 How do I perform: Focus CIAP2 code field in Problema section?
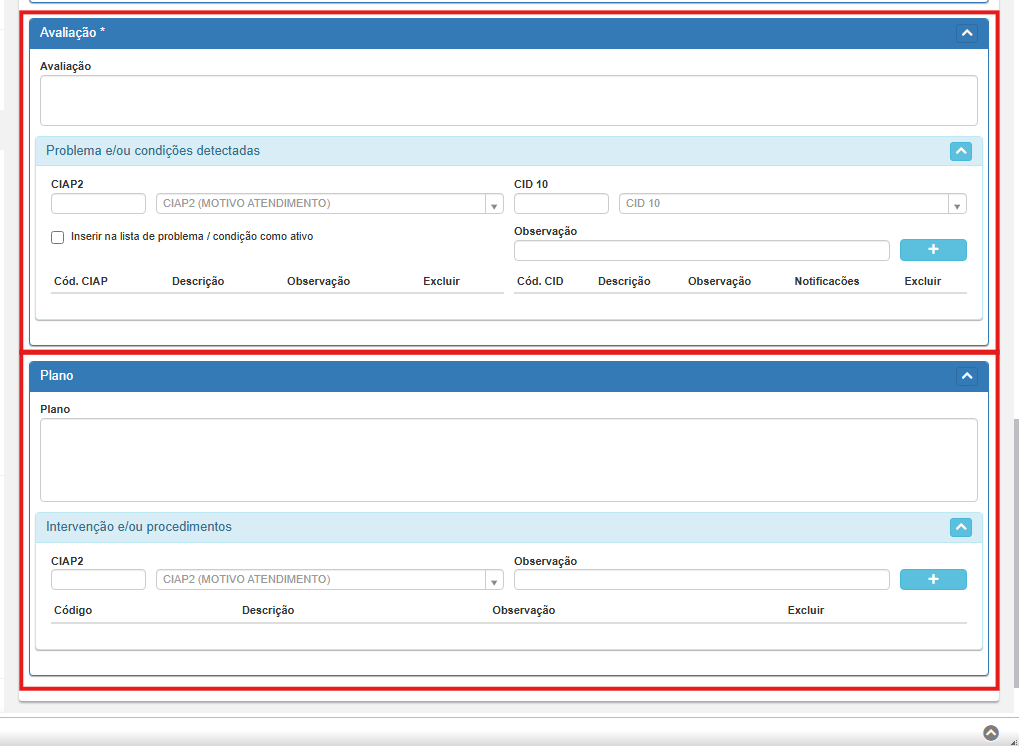pos(98,204)
